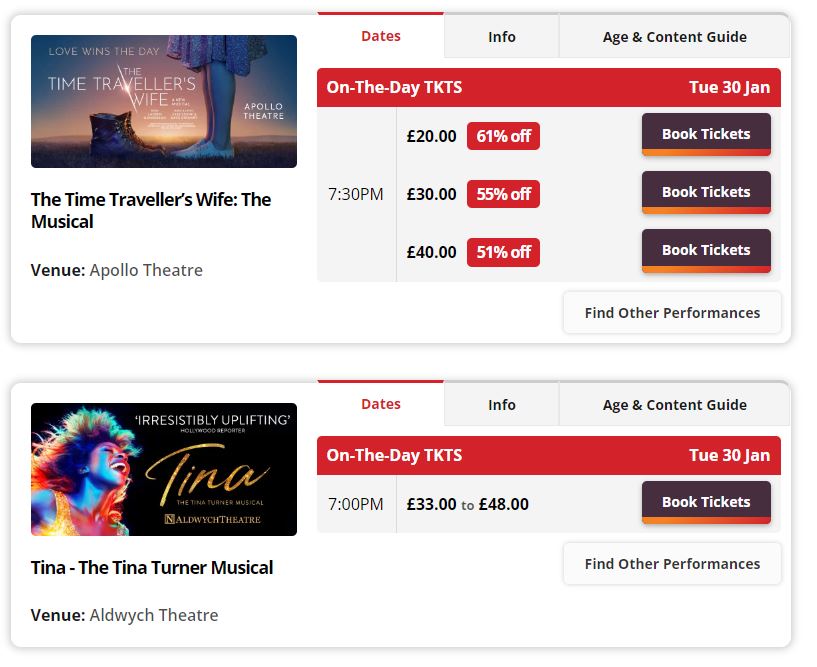
Task: Book the £20.00 tickets at 61% off
Action: pos(706,135)
